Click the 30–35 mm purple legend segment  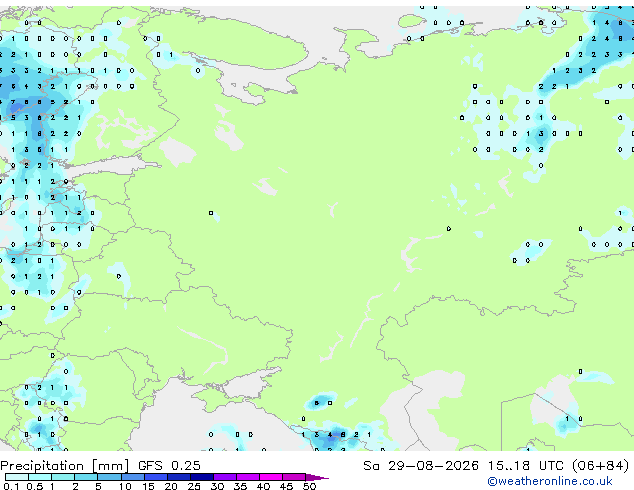[225, 477]
